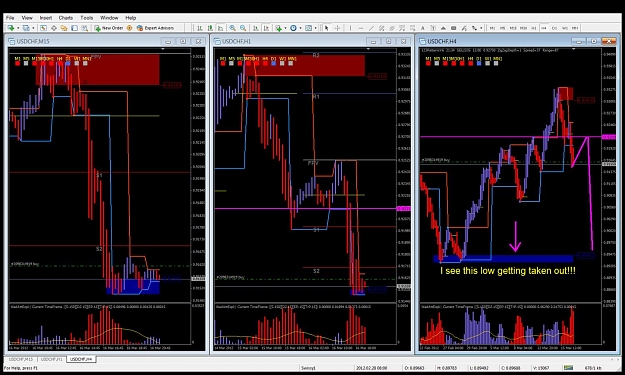Viewport: 625px width, 375px height.
Task: Toggle Chart Shift in toolbar
Action: tap(266, 28)
